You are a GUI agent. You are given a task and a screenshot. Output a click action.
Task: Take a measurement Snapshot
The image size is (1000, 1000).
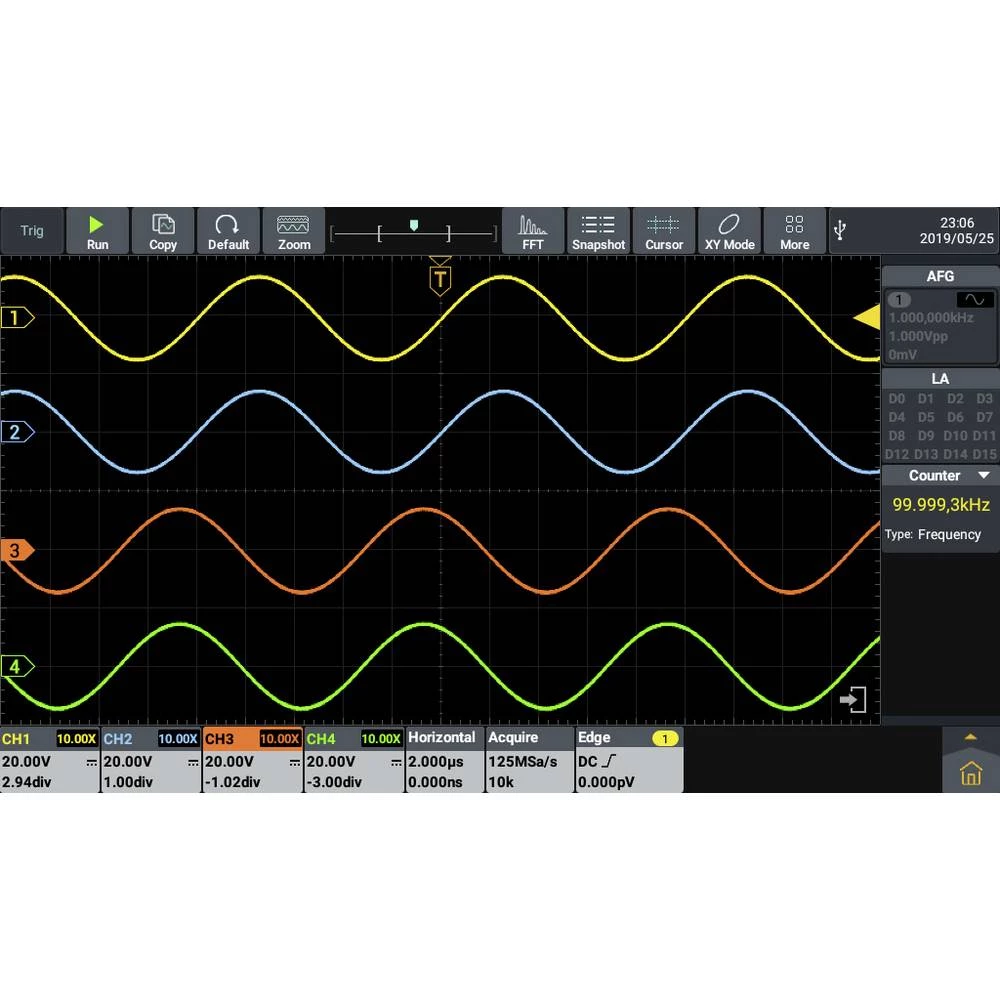point(598,231)
